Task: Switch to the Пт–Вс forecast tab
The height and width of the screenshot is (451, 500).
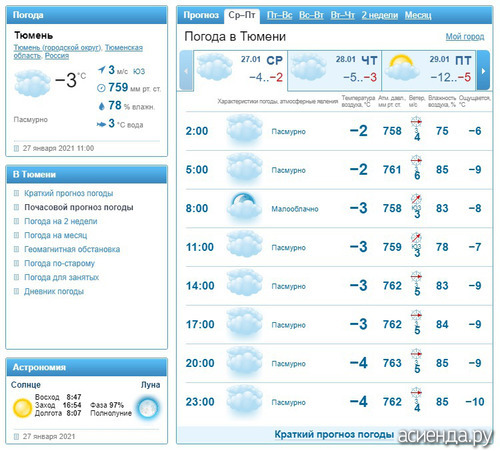Action: coord(279,15)
